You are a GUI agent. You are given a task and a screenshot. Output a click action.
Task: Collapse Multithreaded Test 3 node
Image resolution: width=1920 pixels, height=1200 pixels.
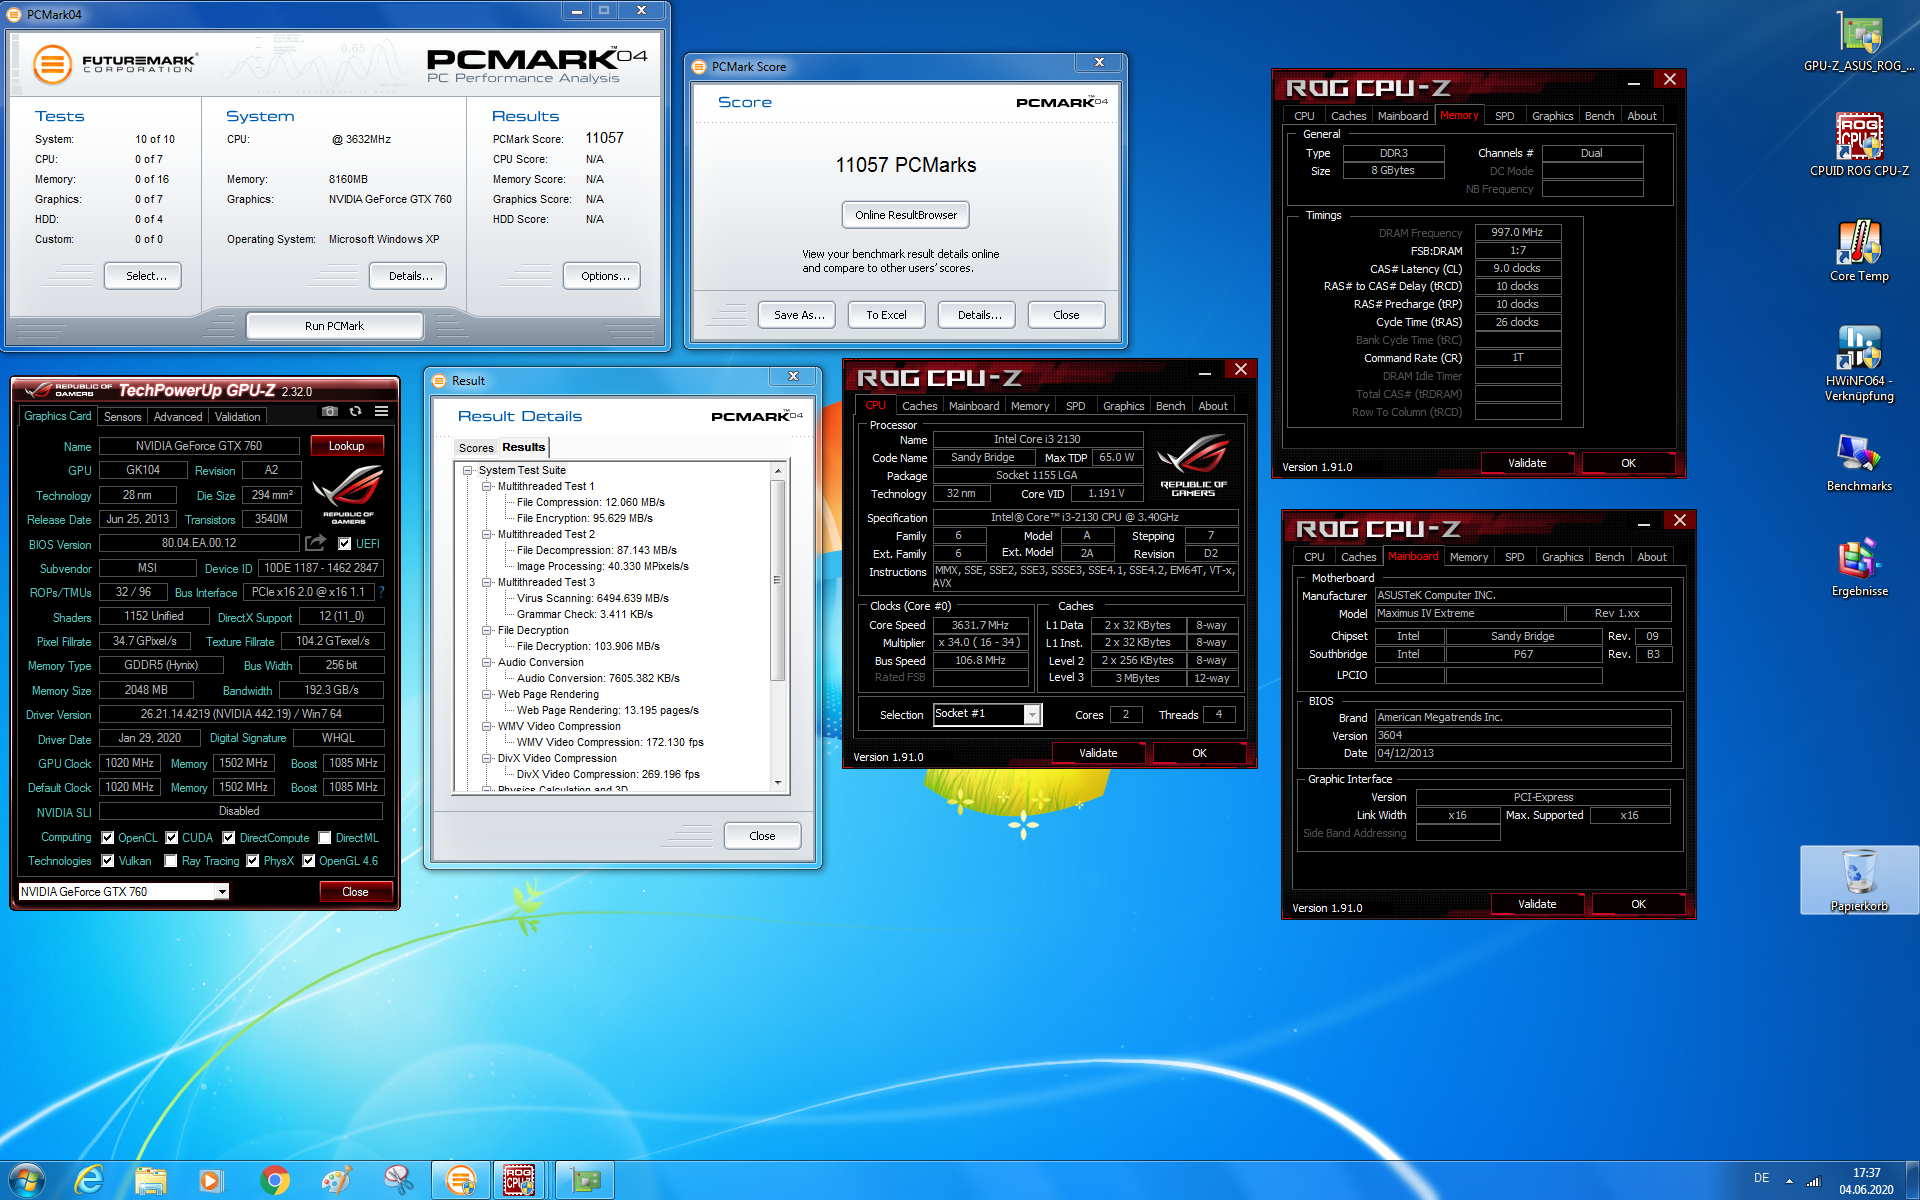pos(487,582)
